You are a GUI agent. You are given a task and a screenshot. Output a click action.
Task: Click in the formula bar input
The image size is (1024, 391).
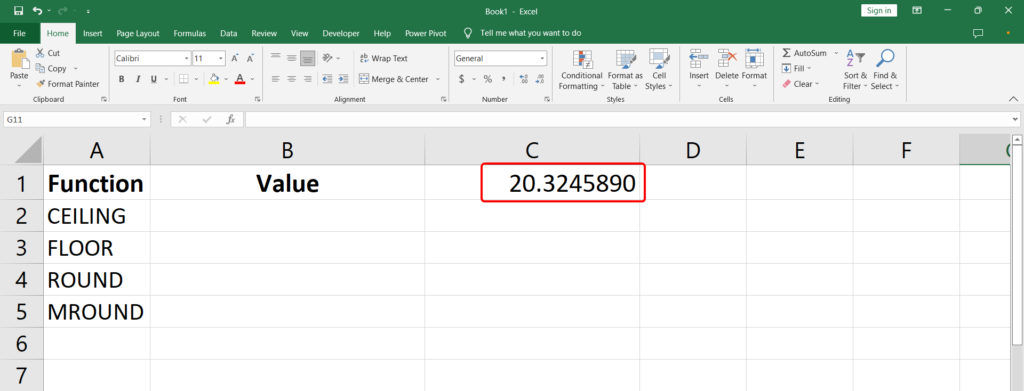tap(627, 119)
